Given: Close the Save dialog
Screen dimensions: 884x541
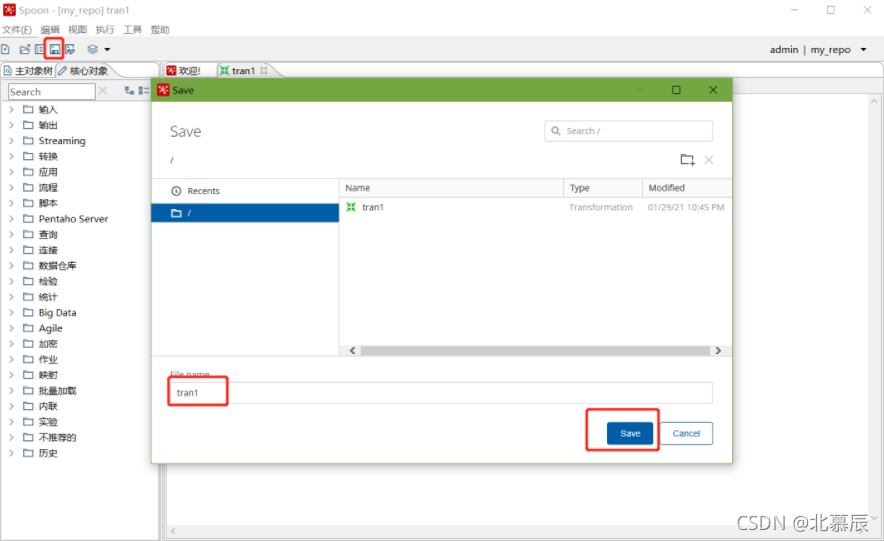Looking at the screenshot, I should point(713,90).
